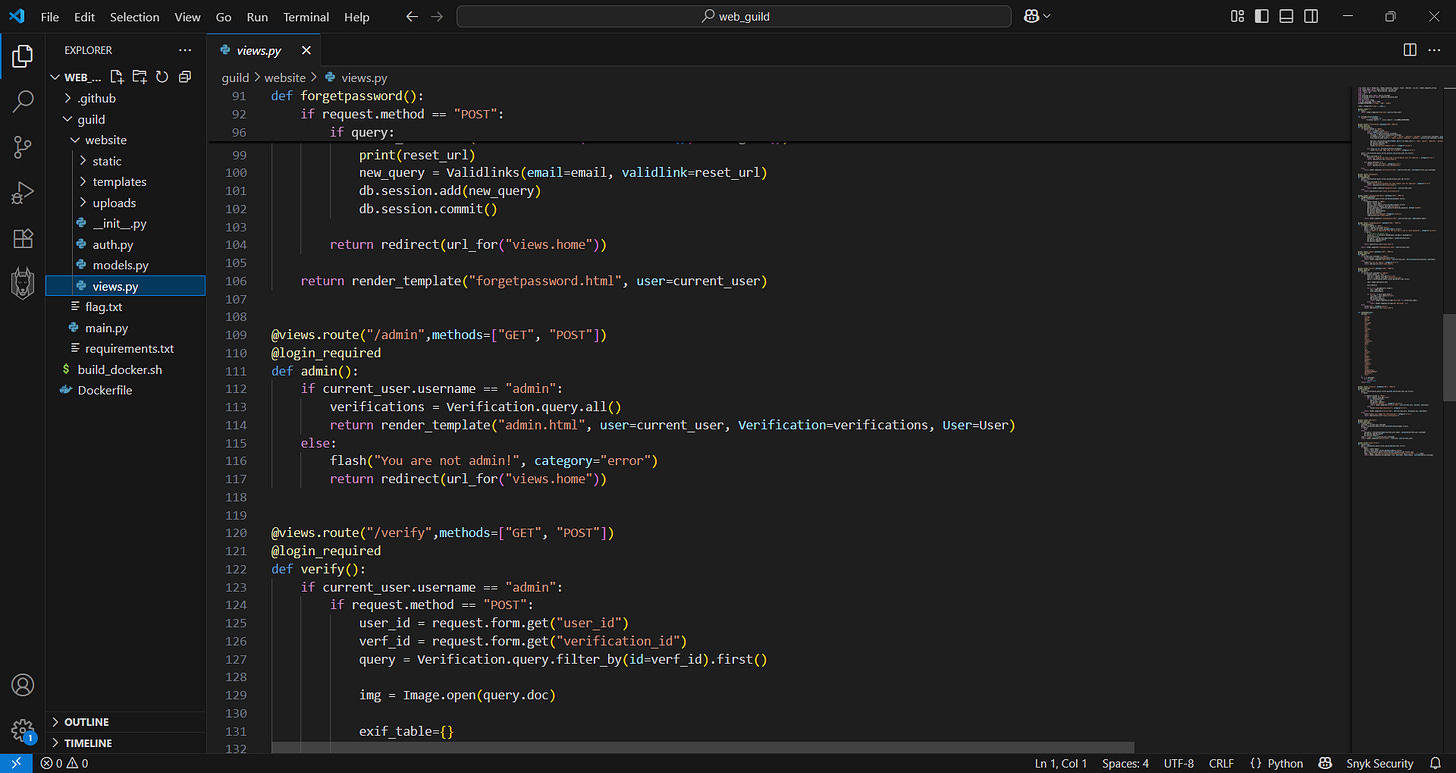The image size is (1456, 773).
Task: Toggle the primary side bar layout button
Action: (x=1262, y=17)
